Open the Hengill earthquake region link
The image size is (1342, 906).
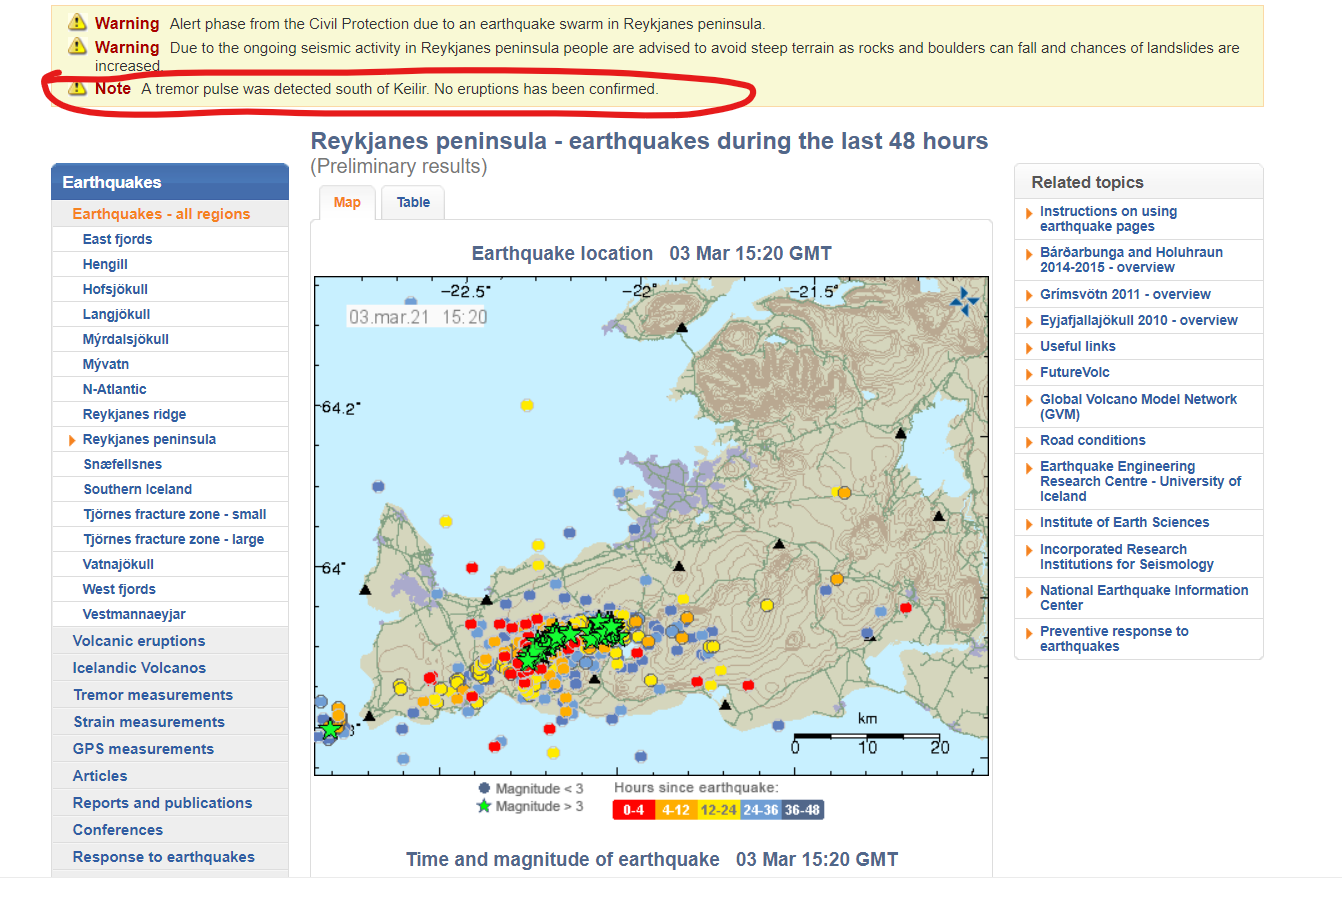tap(105, 264)
